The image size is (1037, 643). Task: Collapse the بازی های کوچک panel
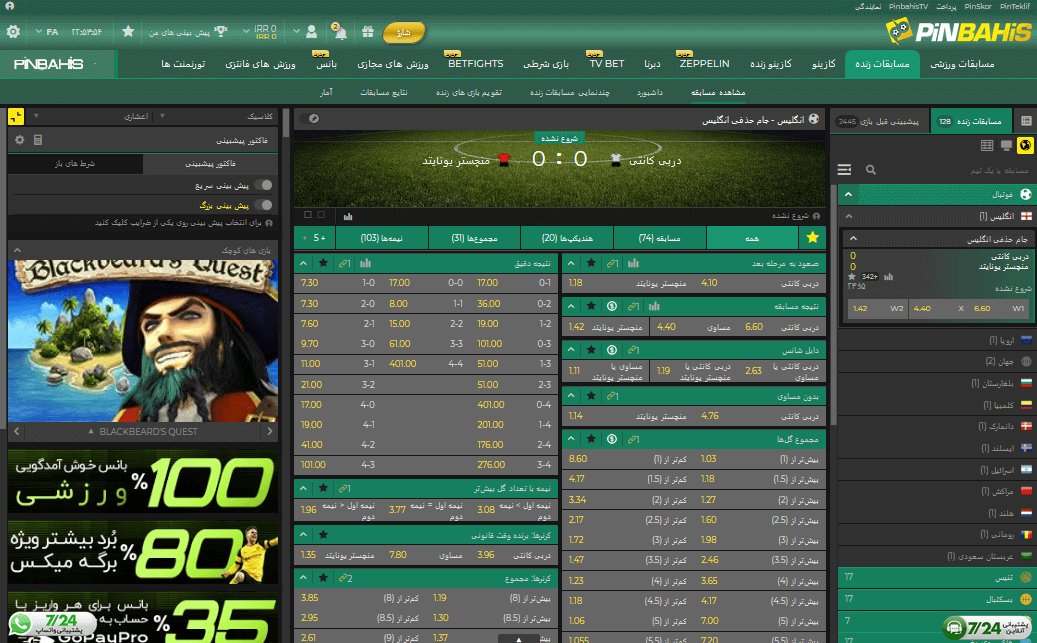tap(17, 250)
